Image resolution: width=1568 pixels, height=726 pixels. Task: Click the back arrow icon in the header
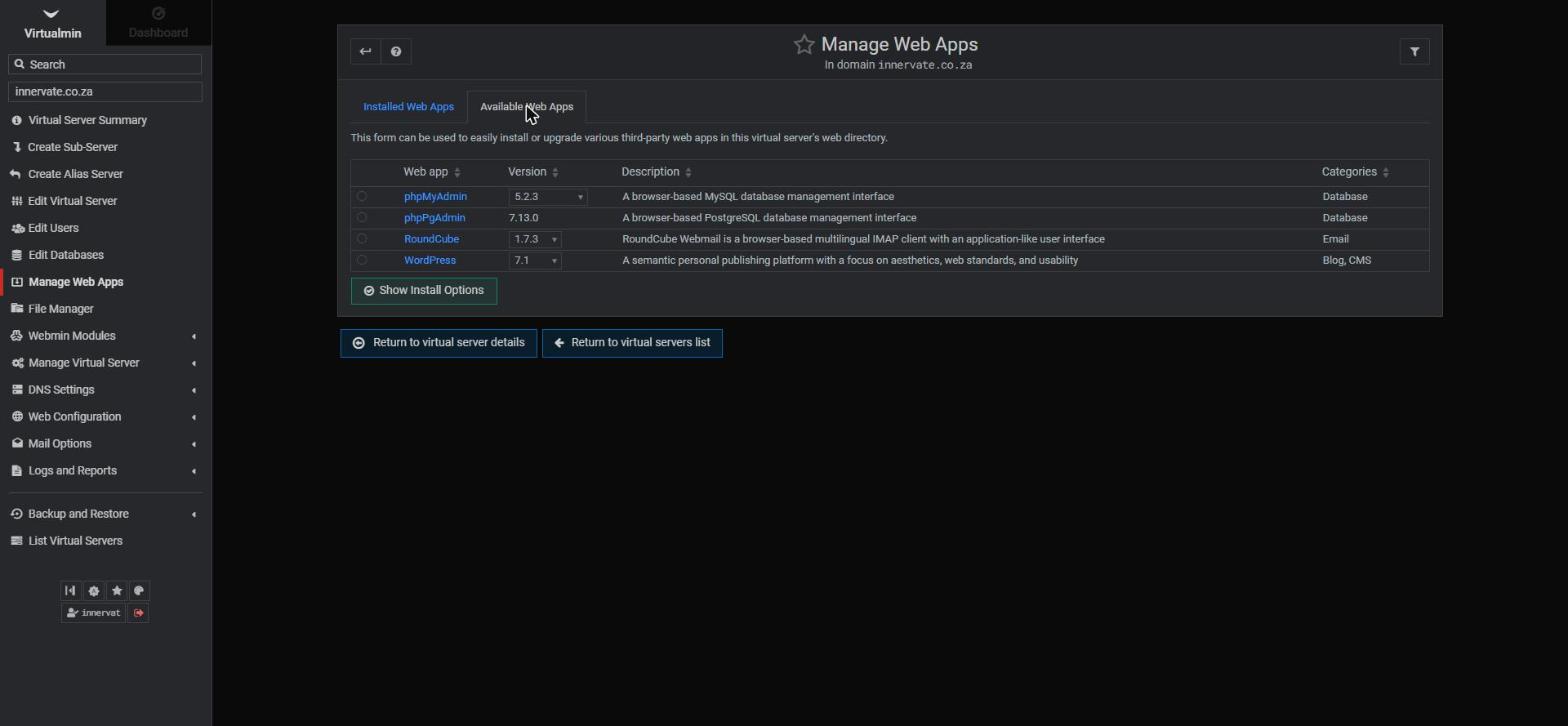pyautogui.click(x=365, y=52)
